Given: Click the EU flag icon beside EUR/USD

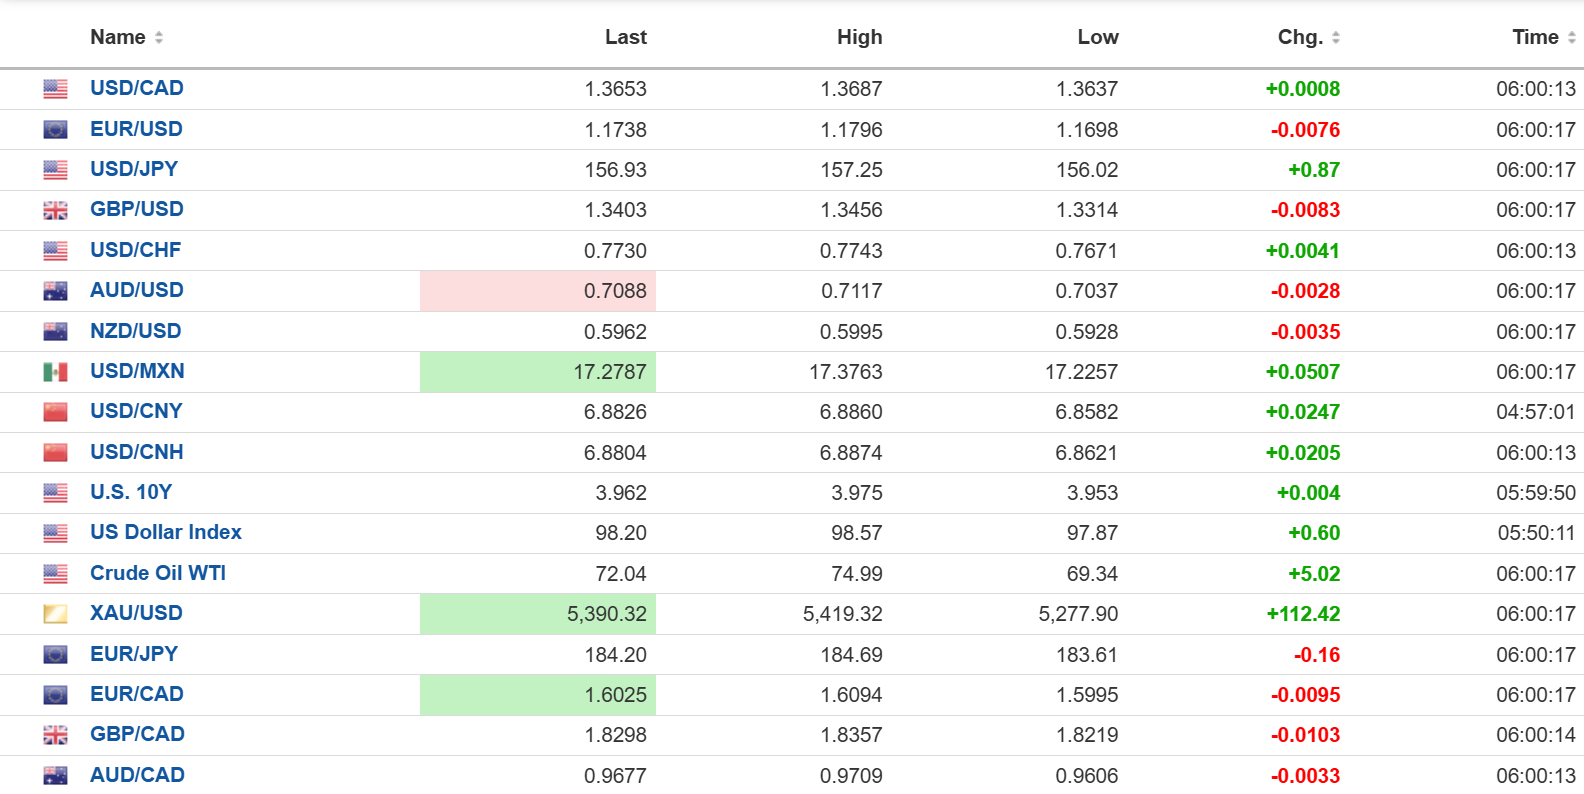Looking at the screenshot, I should [55, 130].
